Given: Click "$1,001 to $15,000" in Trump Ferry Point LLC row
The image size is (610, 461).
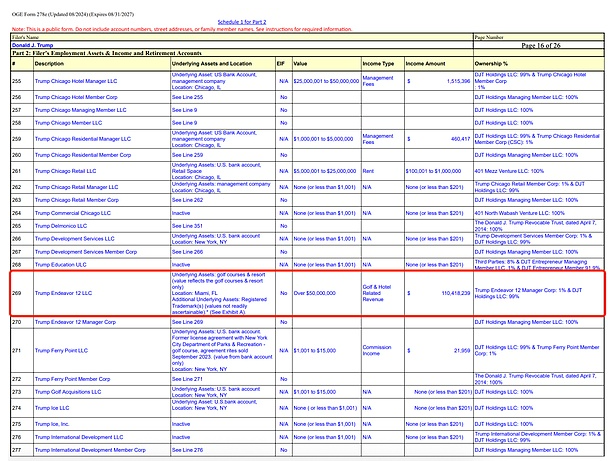Looking at the screenshot, I should click(315, 350).
